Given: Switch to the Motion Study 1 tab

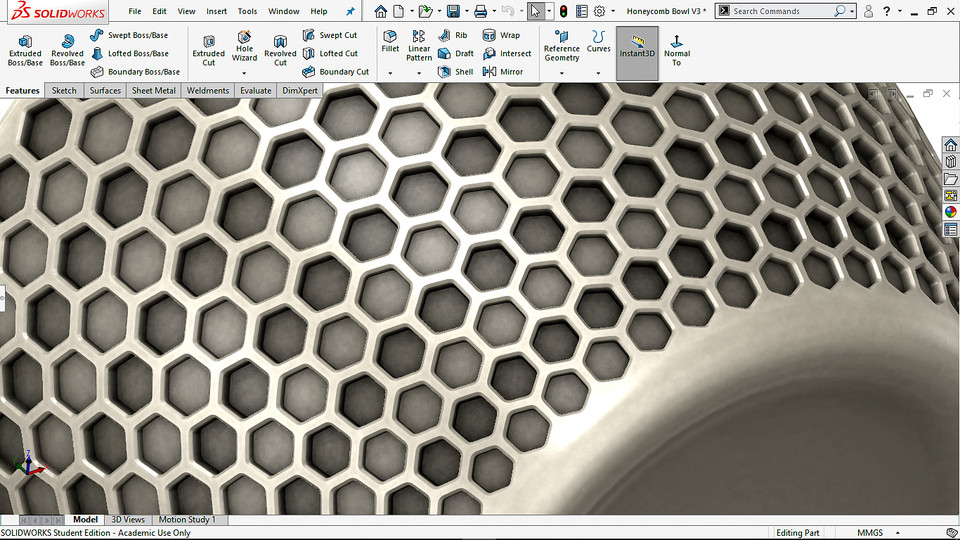Looking at the screenshot, I should (187, 520).
